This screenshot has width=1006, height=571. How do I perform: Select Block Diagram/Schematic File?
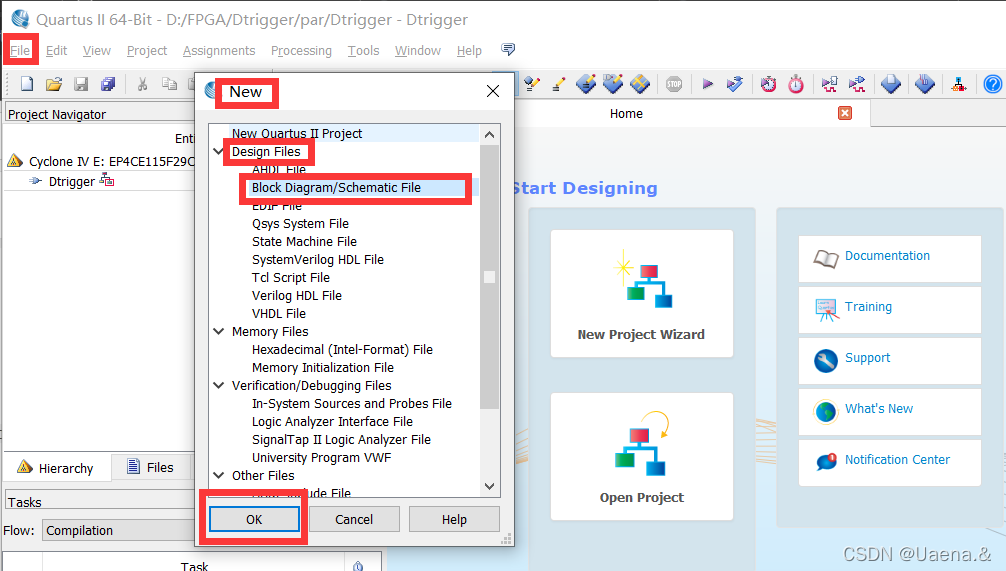[x=336, y=187]
